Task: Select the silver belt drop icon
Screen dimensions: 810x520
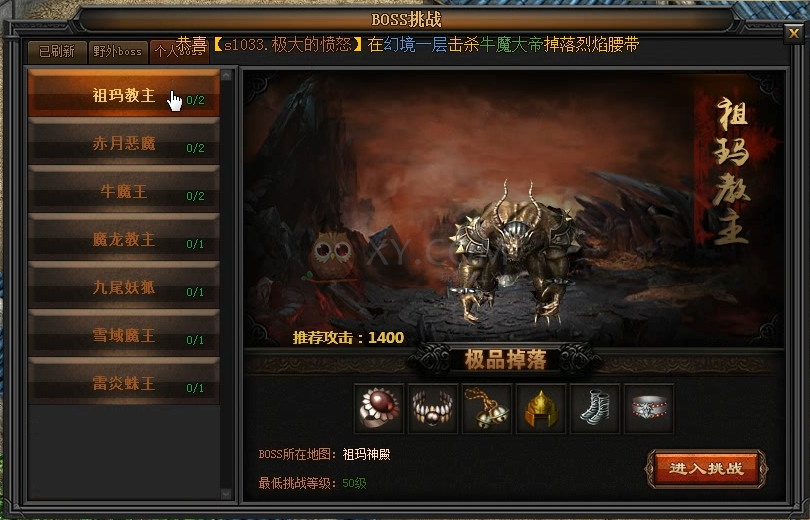Action: (x=649, y=408)
